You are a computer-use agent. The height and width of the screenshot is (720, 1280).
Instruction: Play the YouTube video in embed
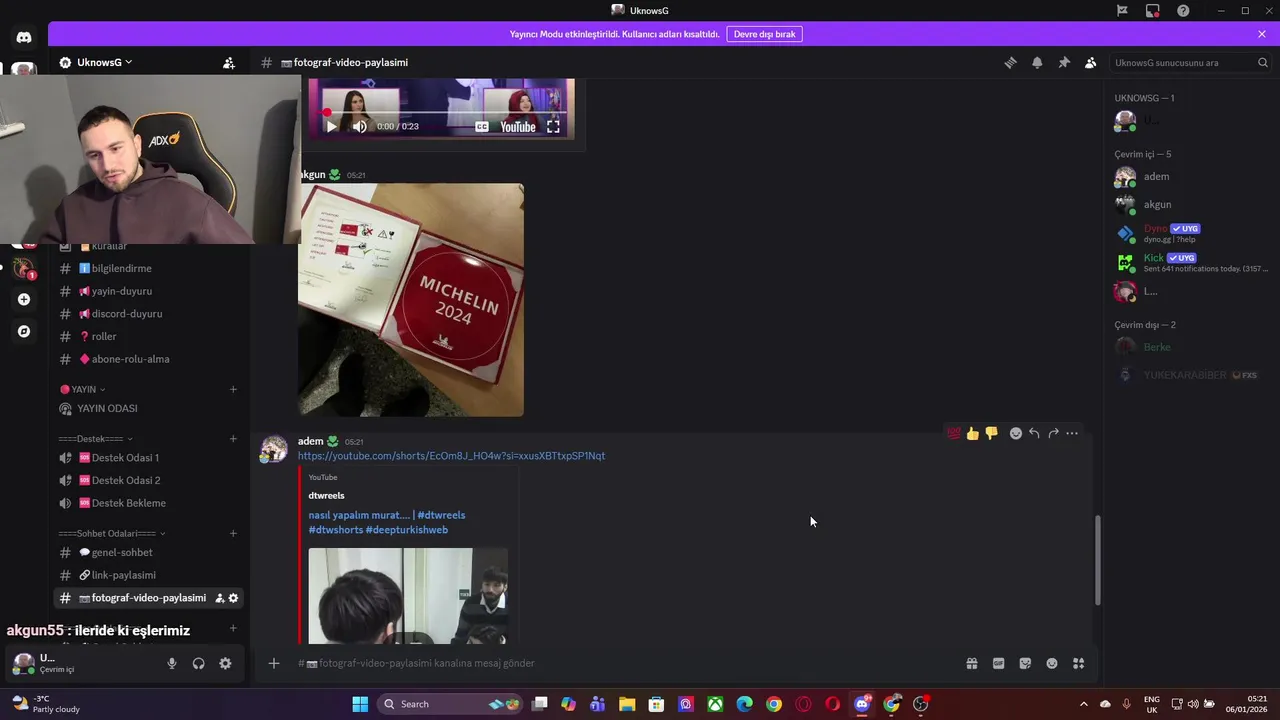[x=331, y=127]
